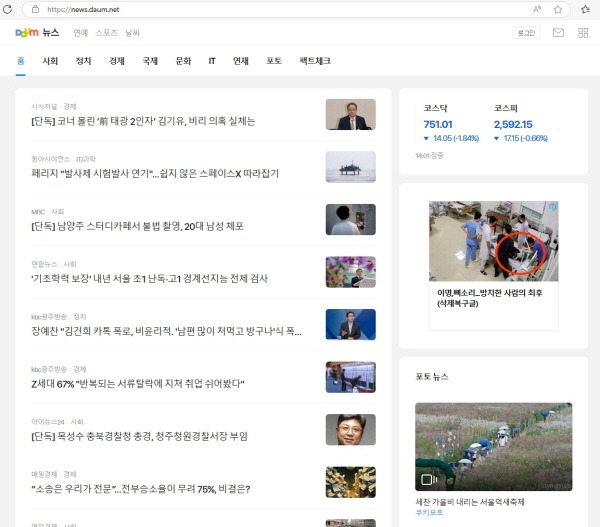
Task: Click the 로그인 button
Action: click(x=526, y=33)
